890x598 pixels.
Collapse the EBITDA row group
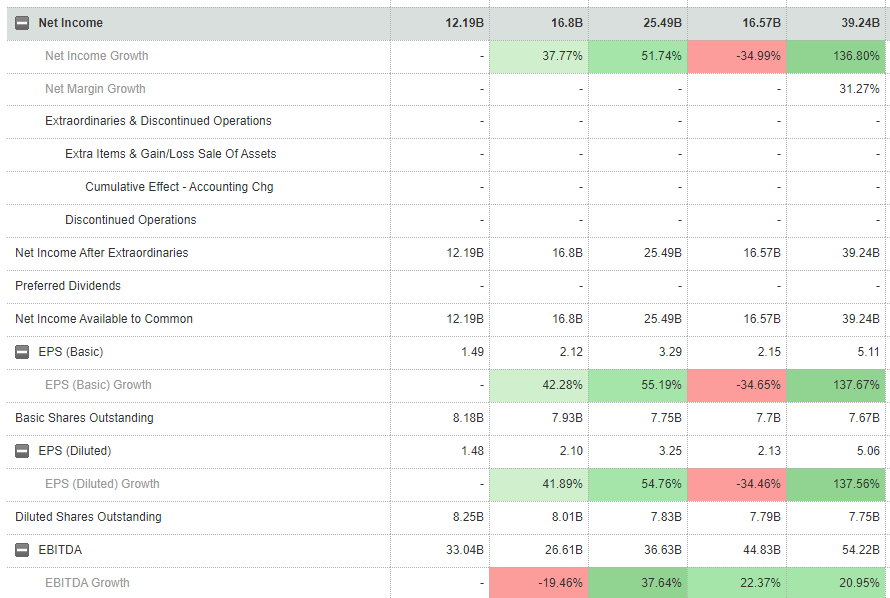(x=22, y=550)
